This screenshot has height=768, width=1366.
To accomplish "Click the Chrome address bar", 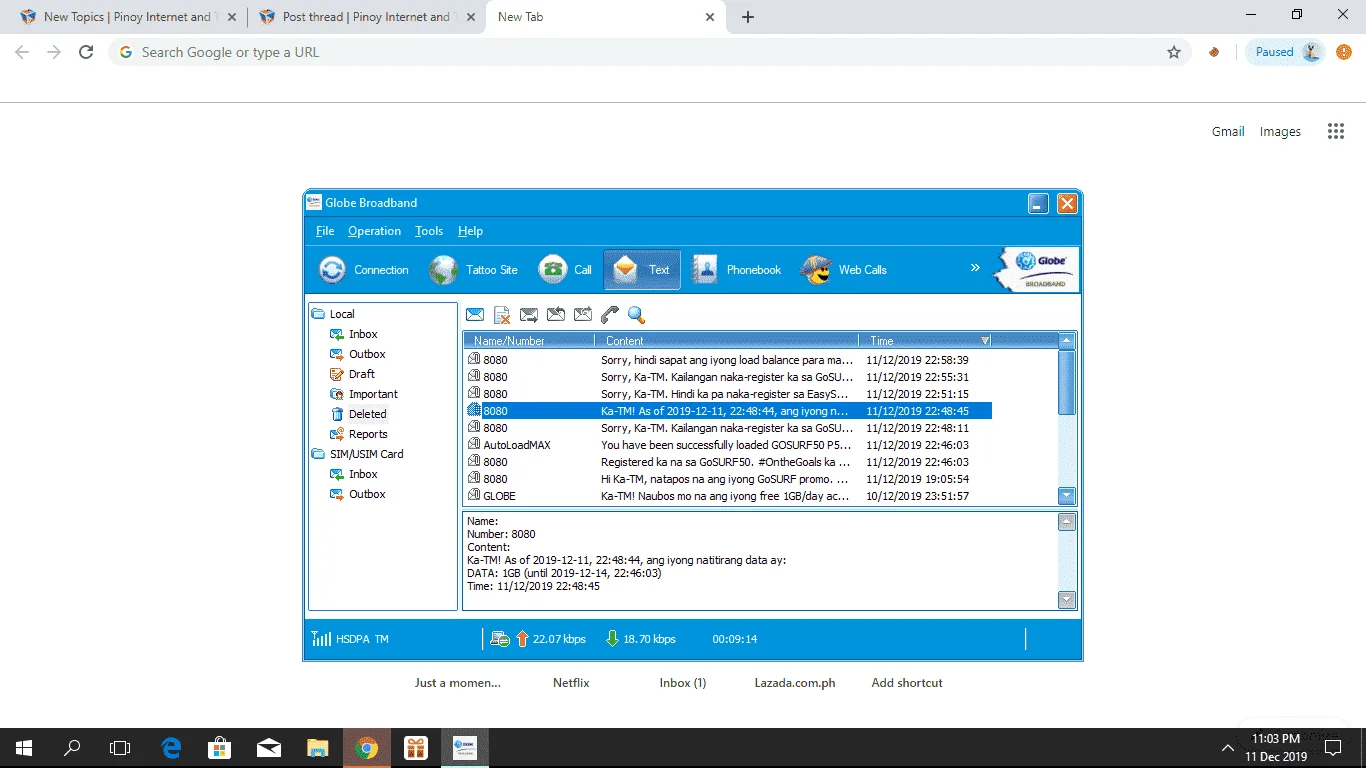I will pos(648,52).
